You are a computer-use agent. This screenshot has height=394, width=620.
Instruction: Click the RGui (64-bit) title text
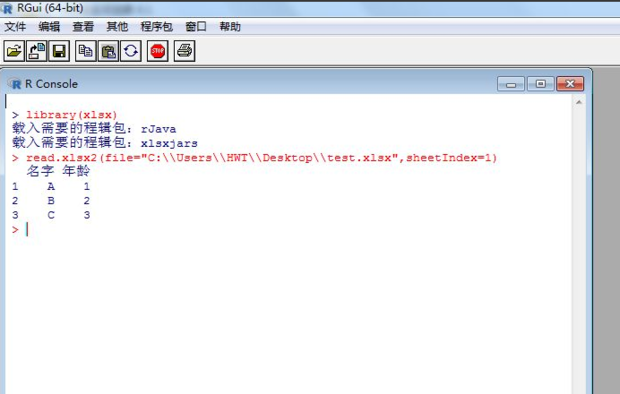pos(50,8)
